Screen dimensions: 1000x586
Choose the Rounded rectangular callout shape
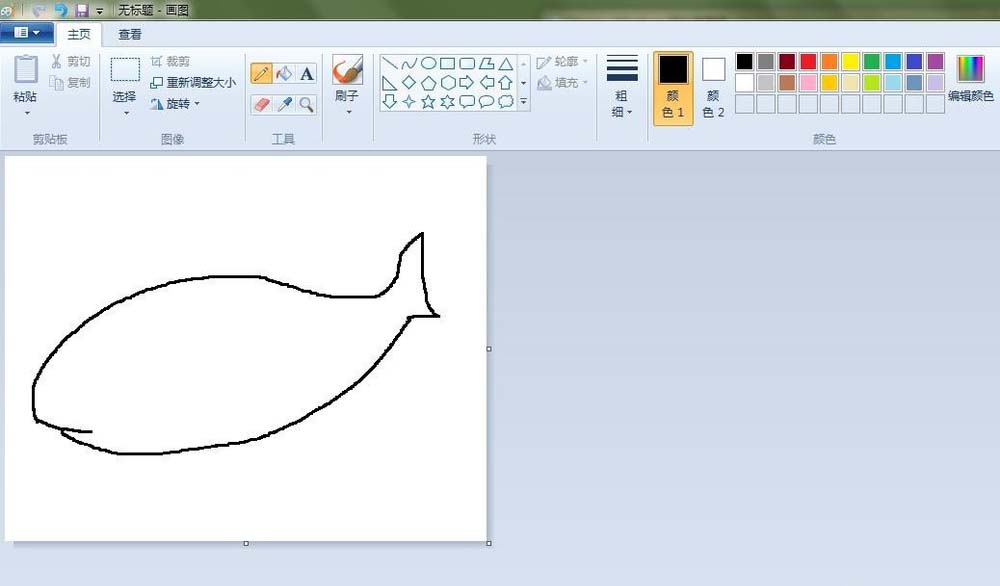[x=467, y=101]
